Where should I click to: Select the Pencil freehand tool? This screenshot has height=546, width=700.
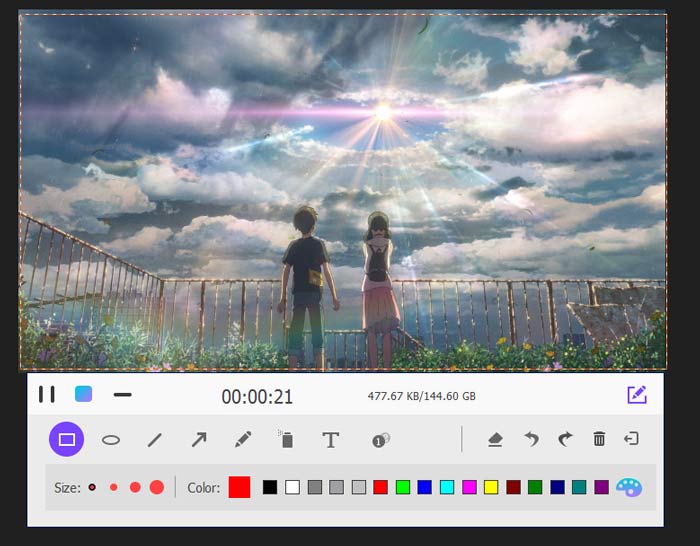tap(243, 439)
